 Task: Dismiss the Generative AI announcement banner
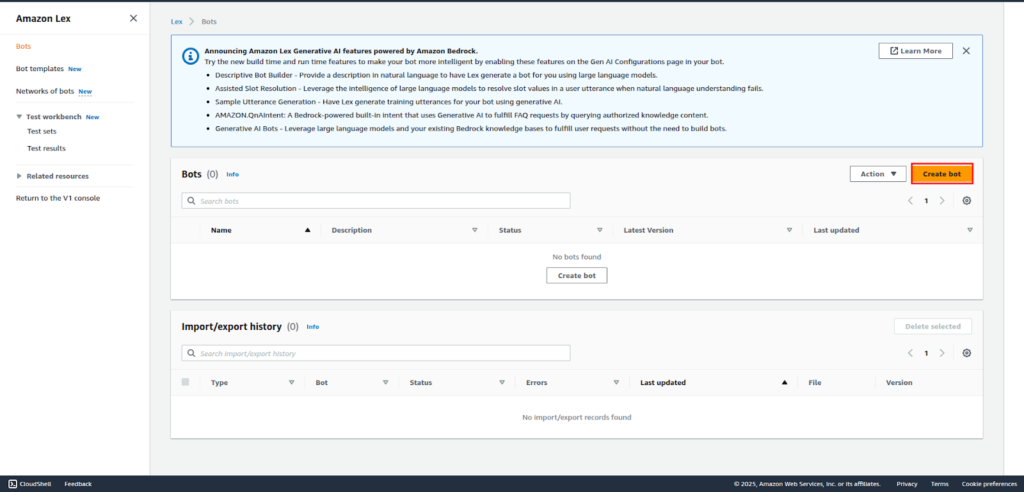click(x=966, y=51)
